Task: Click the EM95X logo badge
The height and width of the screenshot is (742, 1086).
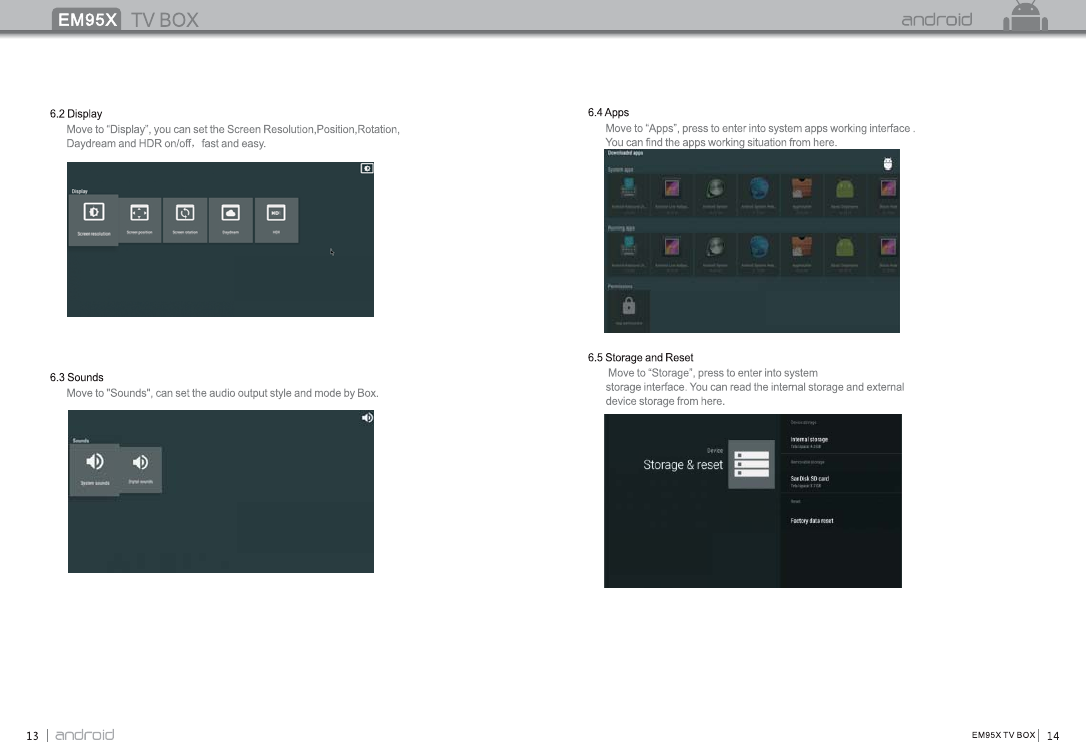Action: (x=87, y=19)
